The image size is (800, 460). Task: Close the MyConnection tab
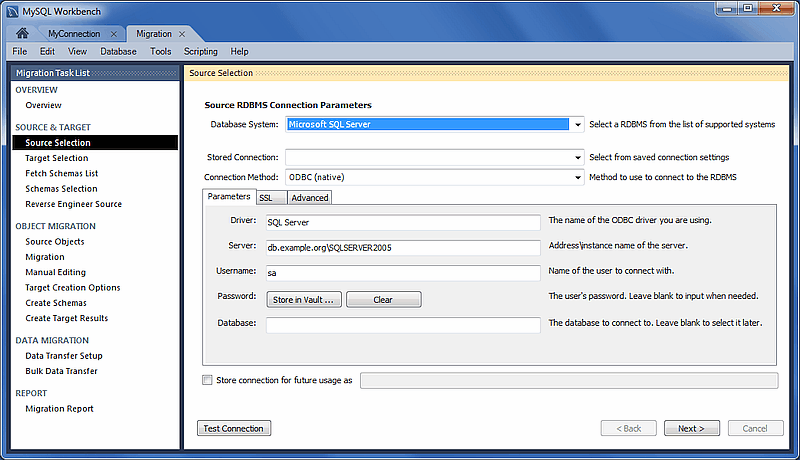[114, 34]
